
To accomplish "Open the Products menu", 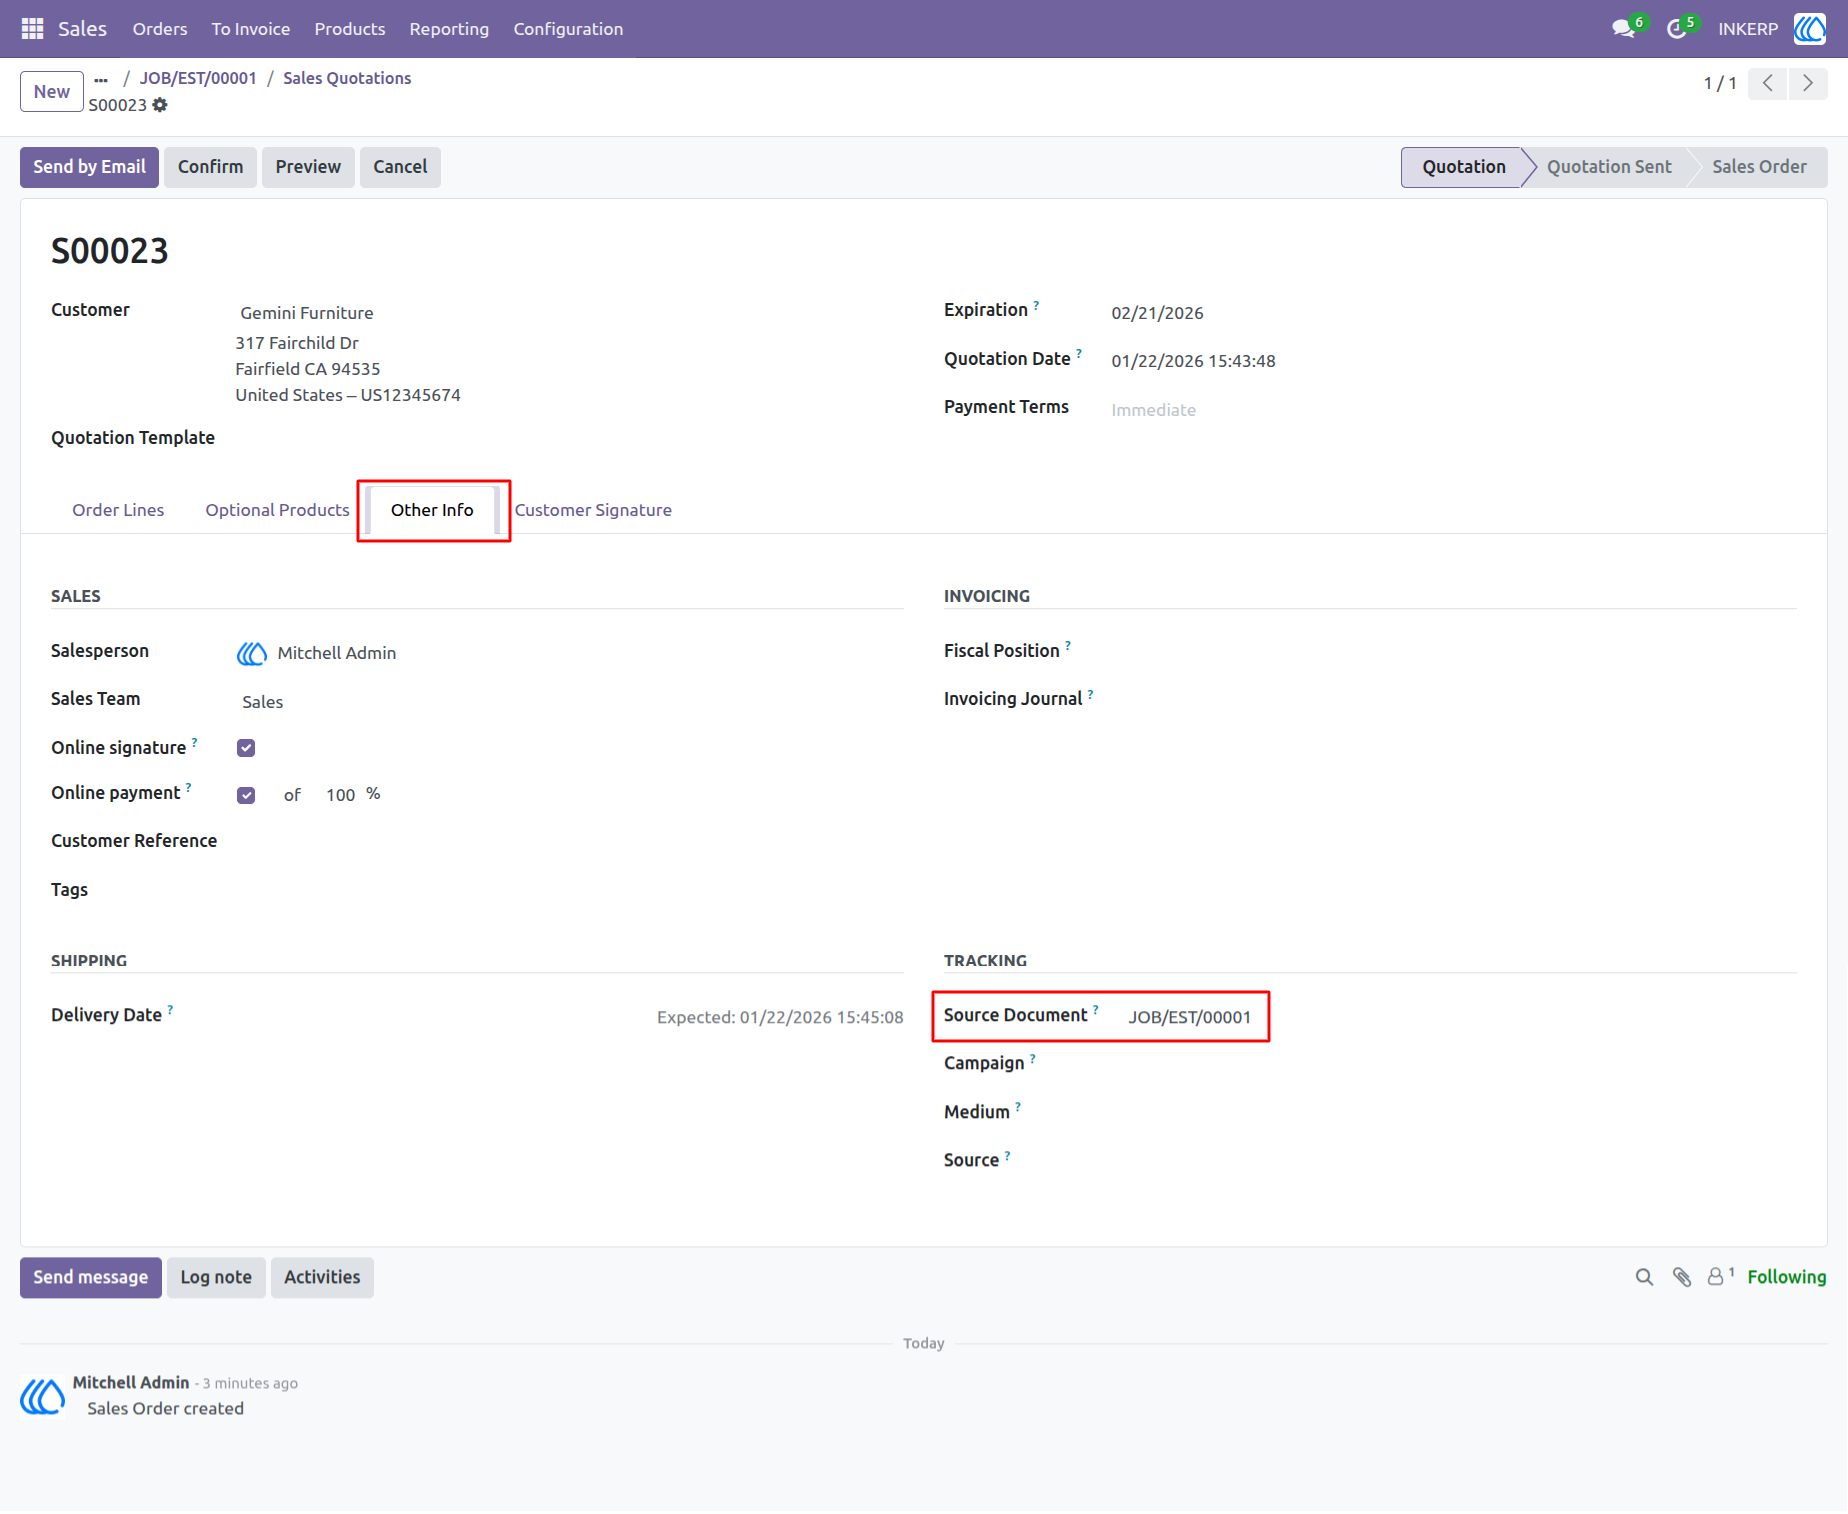I will (350, 29).
